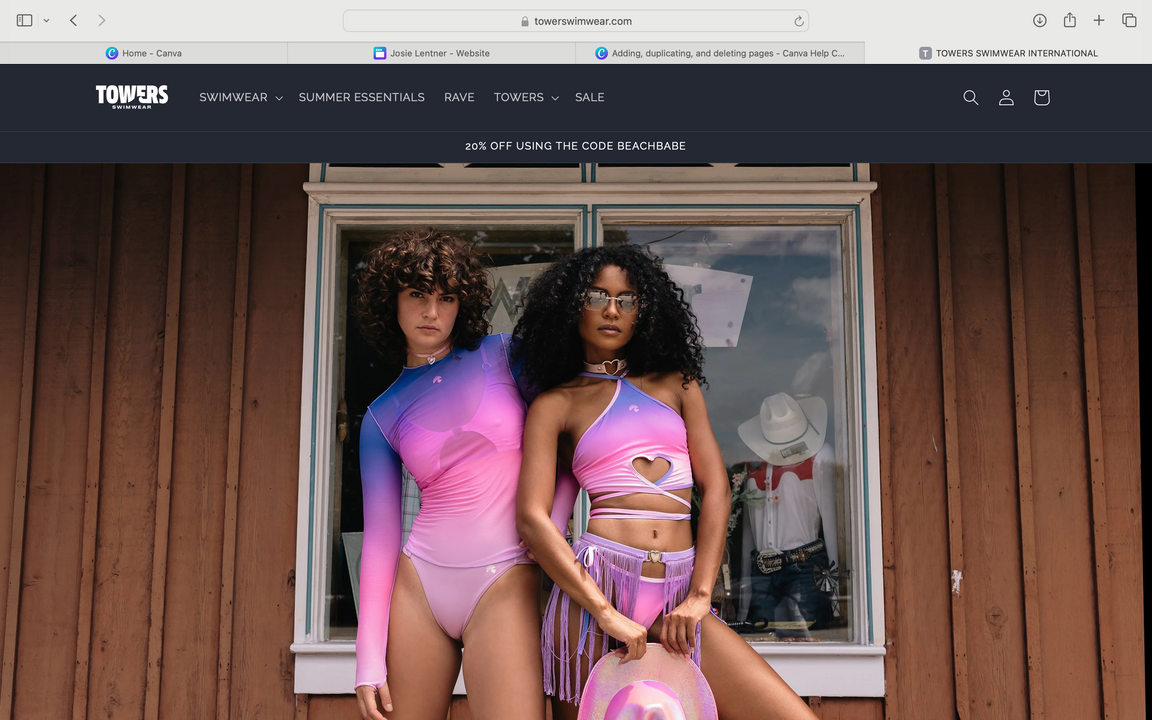Go back to the previous page
The image size is (1152, 720).
73,21
